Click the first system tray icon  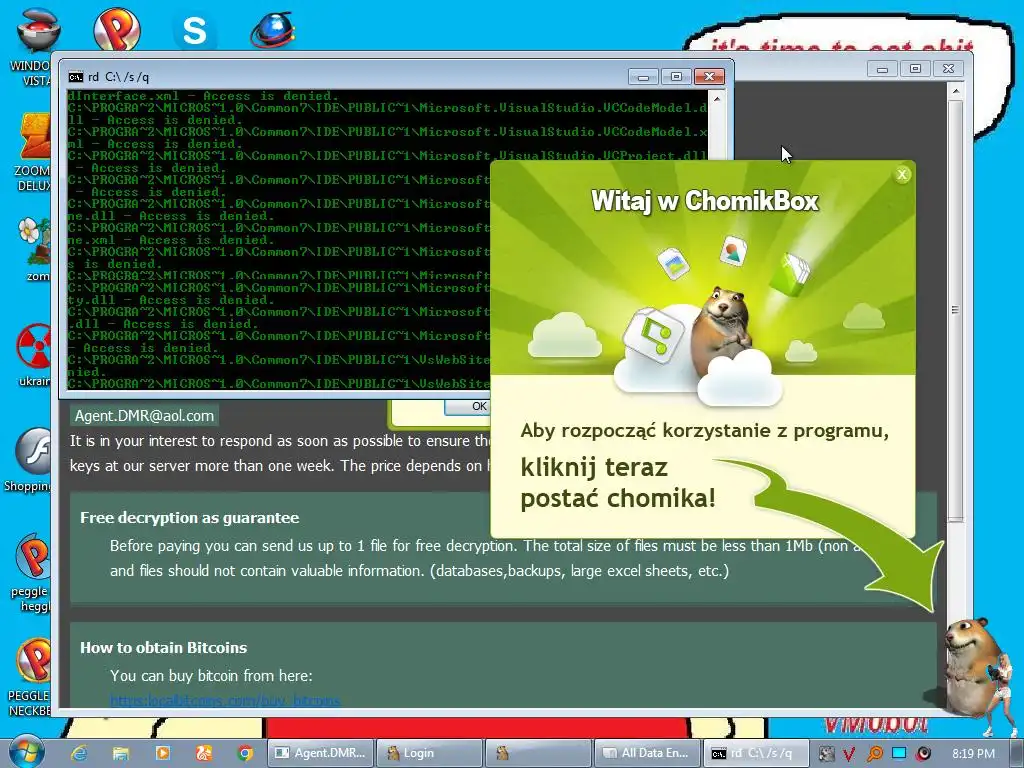tap(826, 754)
